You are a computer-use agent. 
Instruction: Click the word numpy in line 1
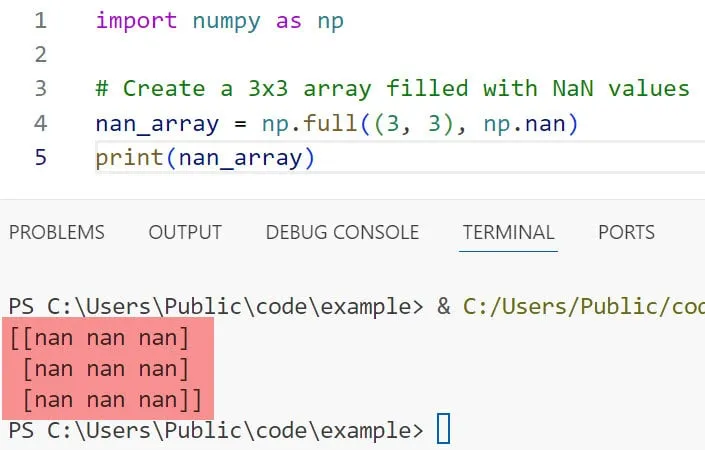pos(227,21)
